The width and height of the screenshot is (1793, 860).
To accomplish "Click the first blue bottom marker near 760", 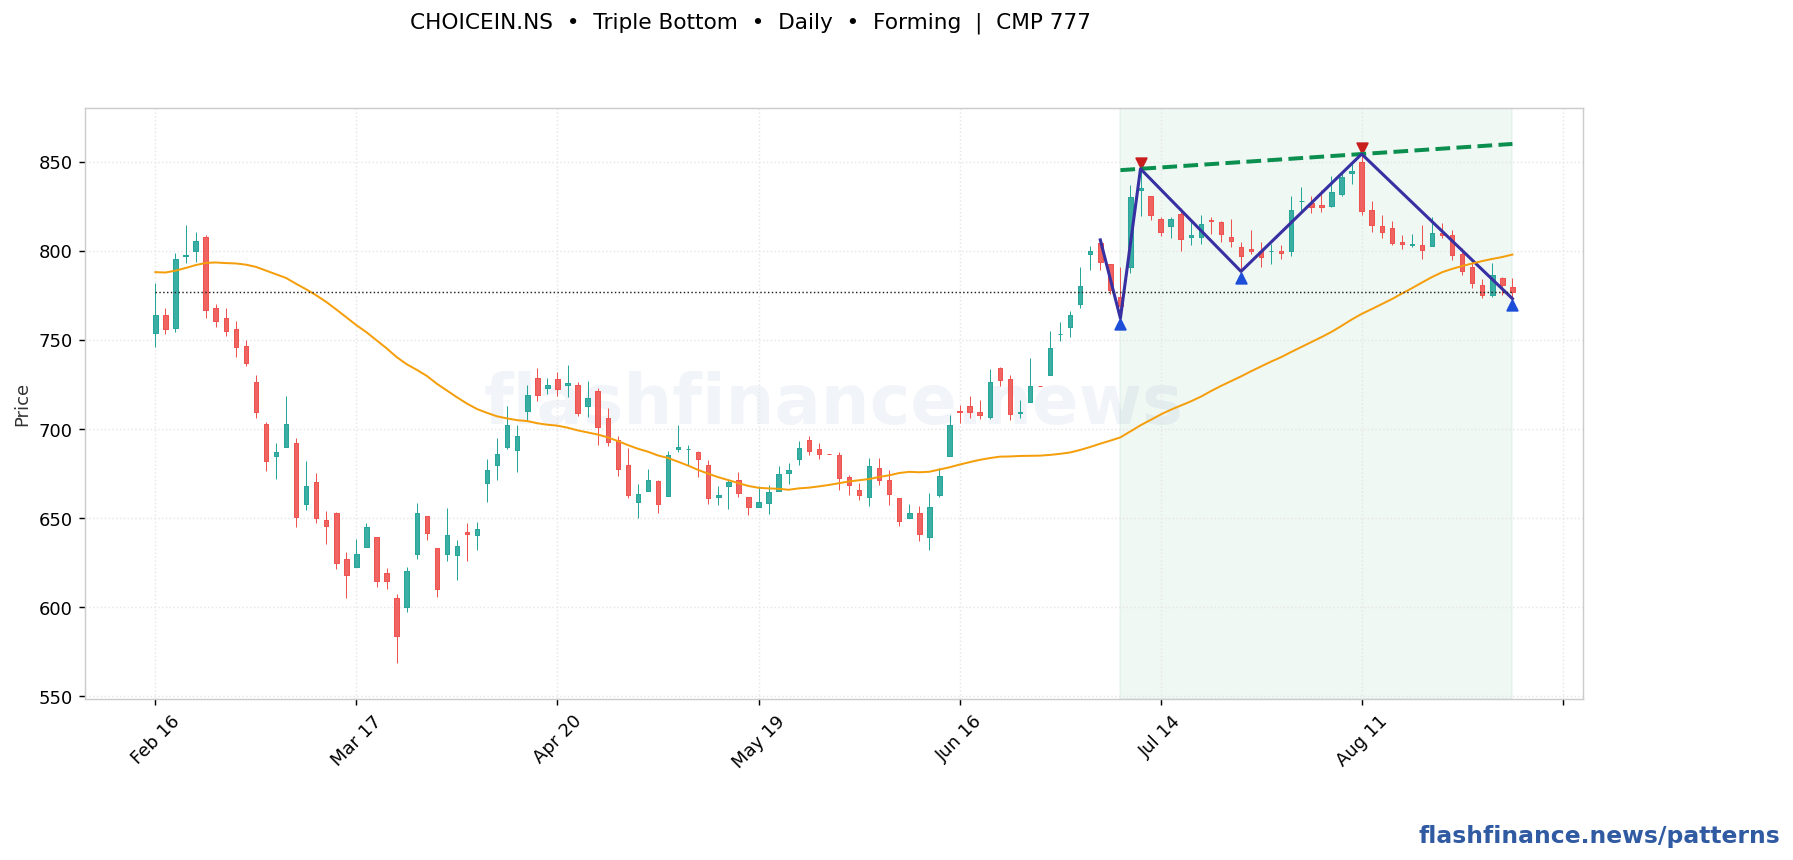I will pyautogui.click(x=1120, y=324).
